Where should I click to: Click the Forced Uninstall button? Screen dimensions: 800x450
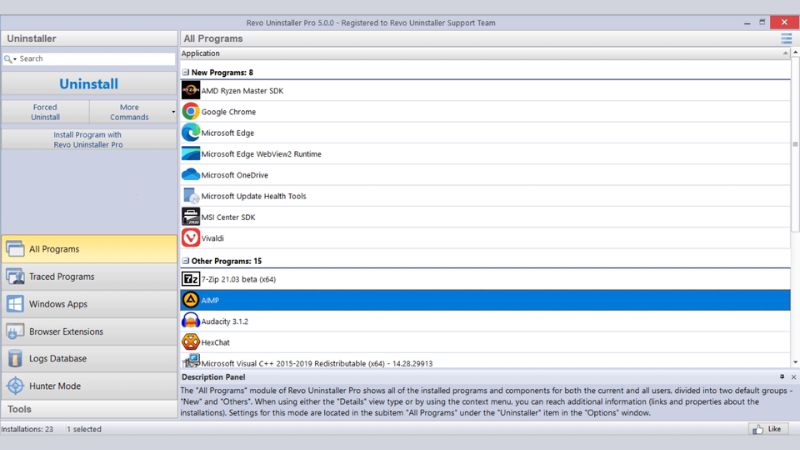[x=45, y=112]
